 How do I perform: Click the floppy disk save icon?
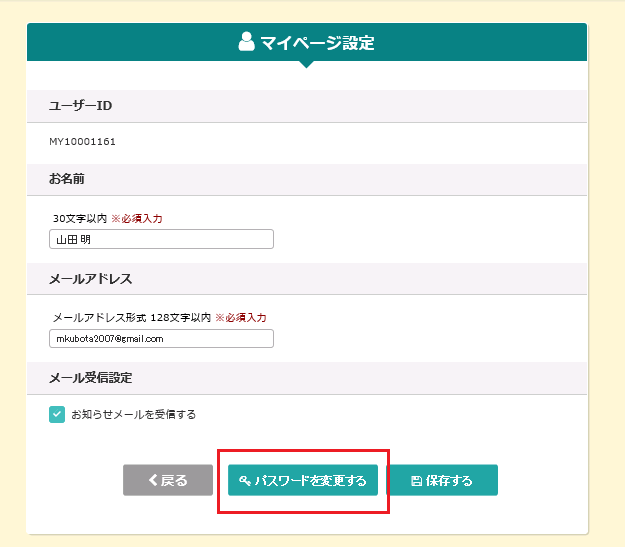tap(416, 481)
